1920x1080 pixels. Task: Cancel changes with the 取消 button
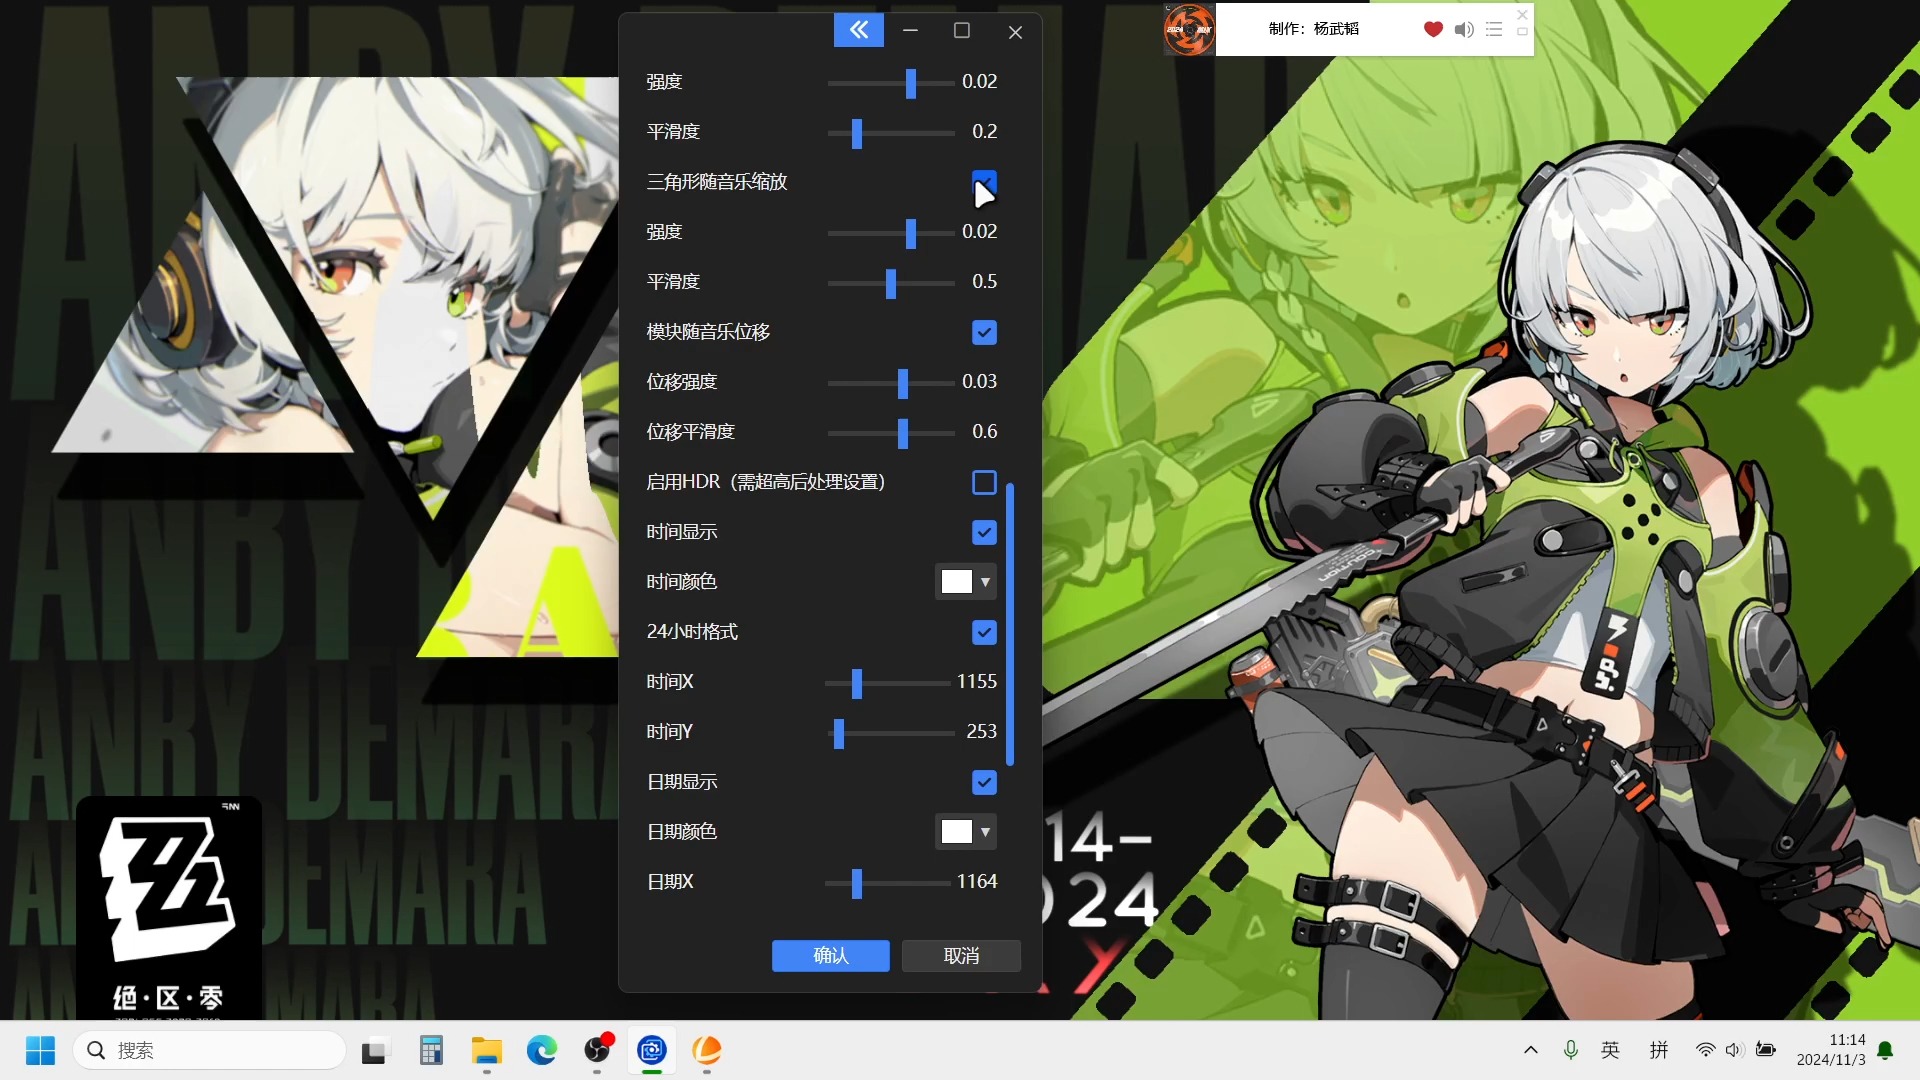click(x=961, y=956)
